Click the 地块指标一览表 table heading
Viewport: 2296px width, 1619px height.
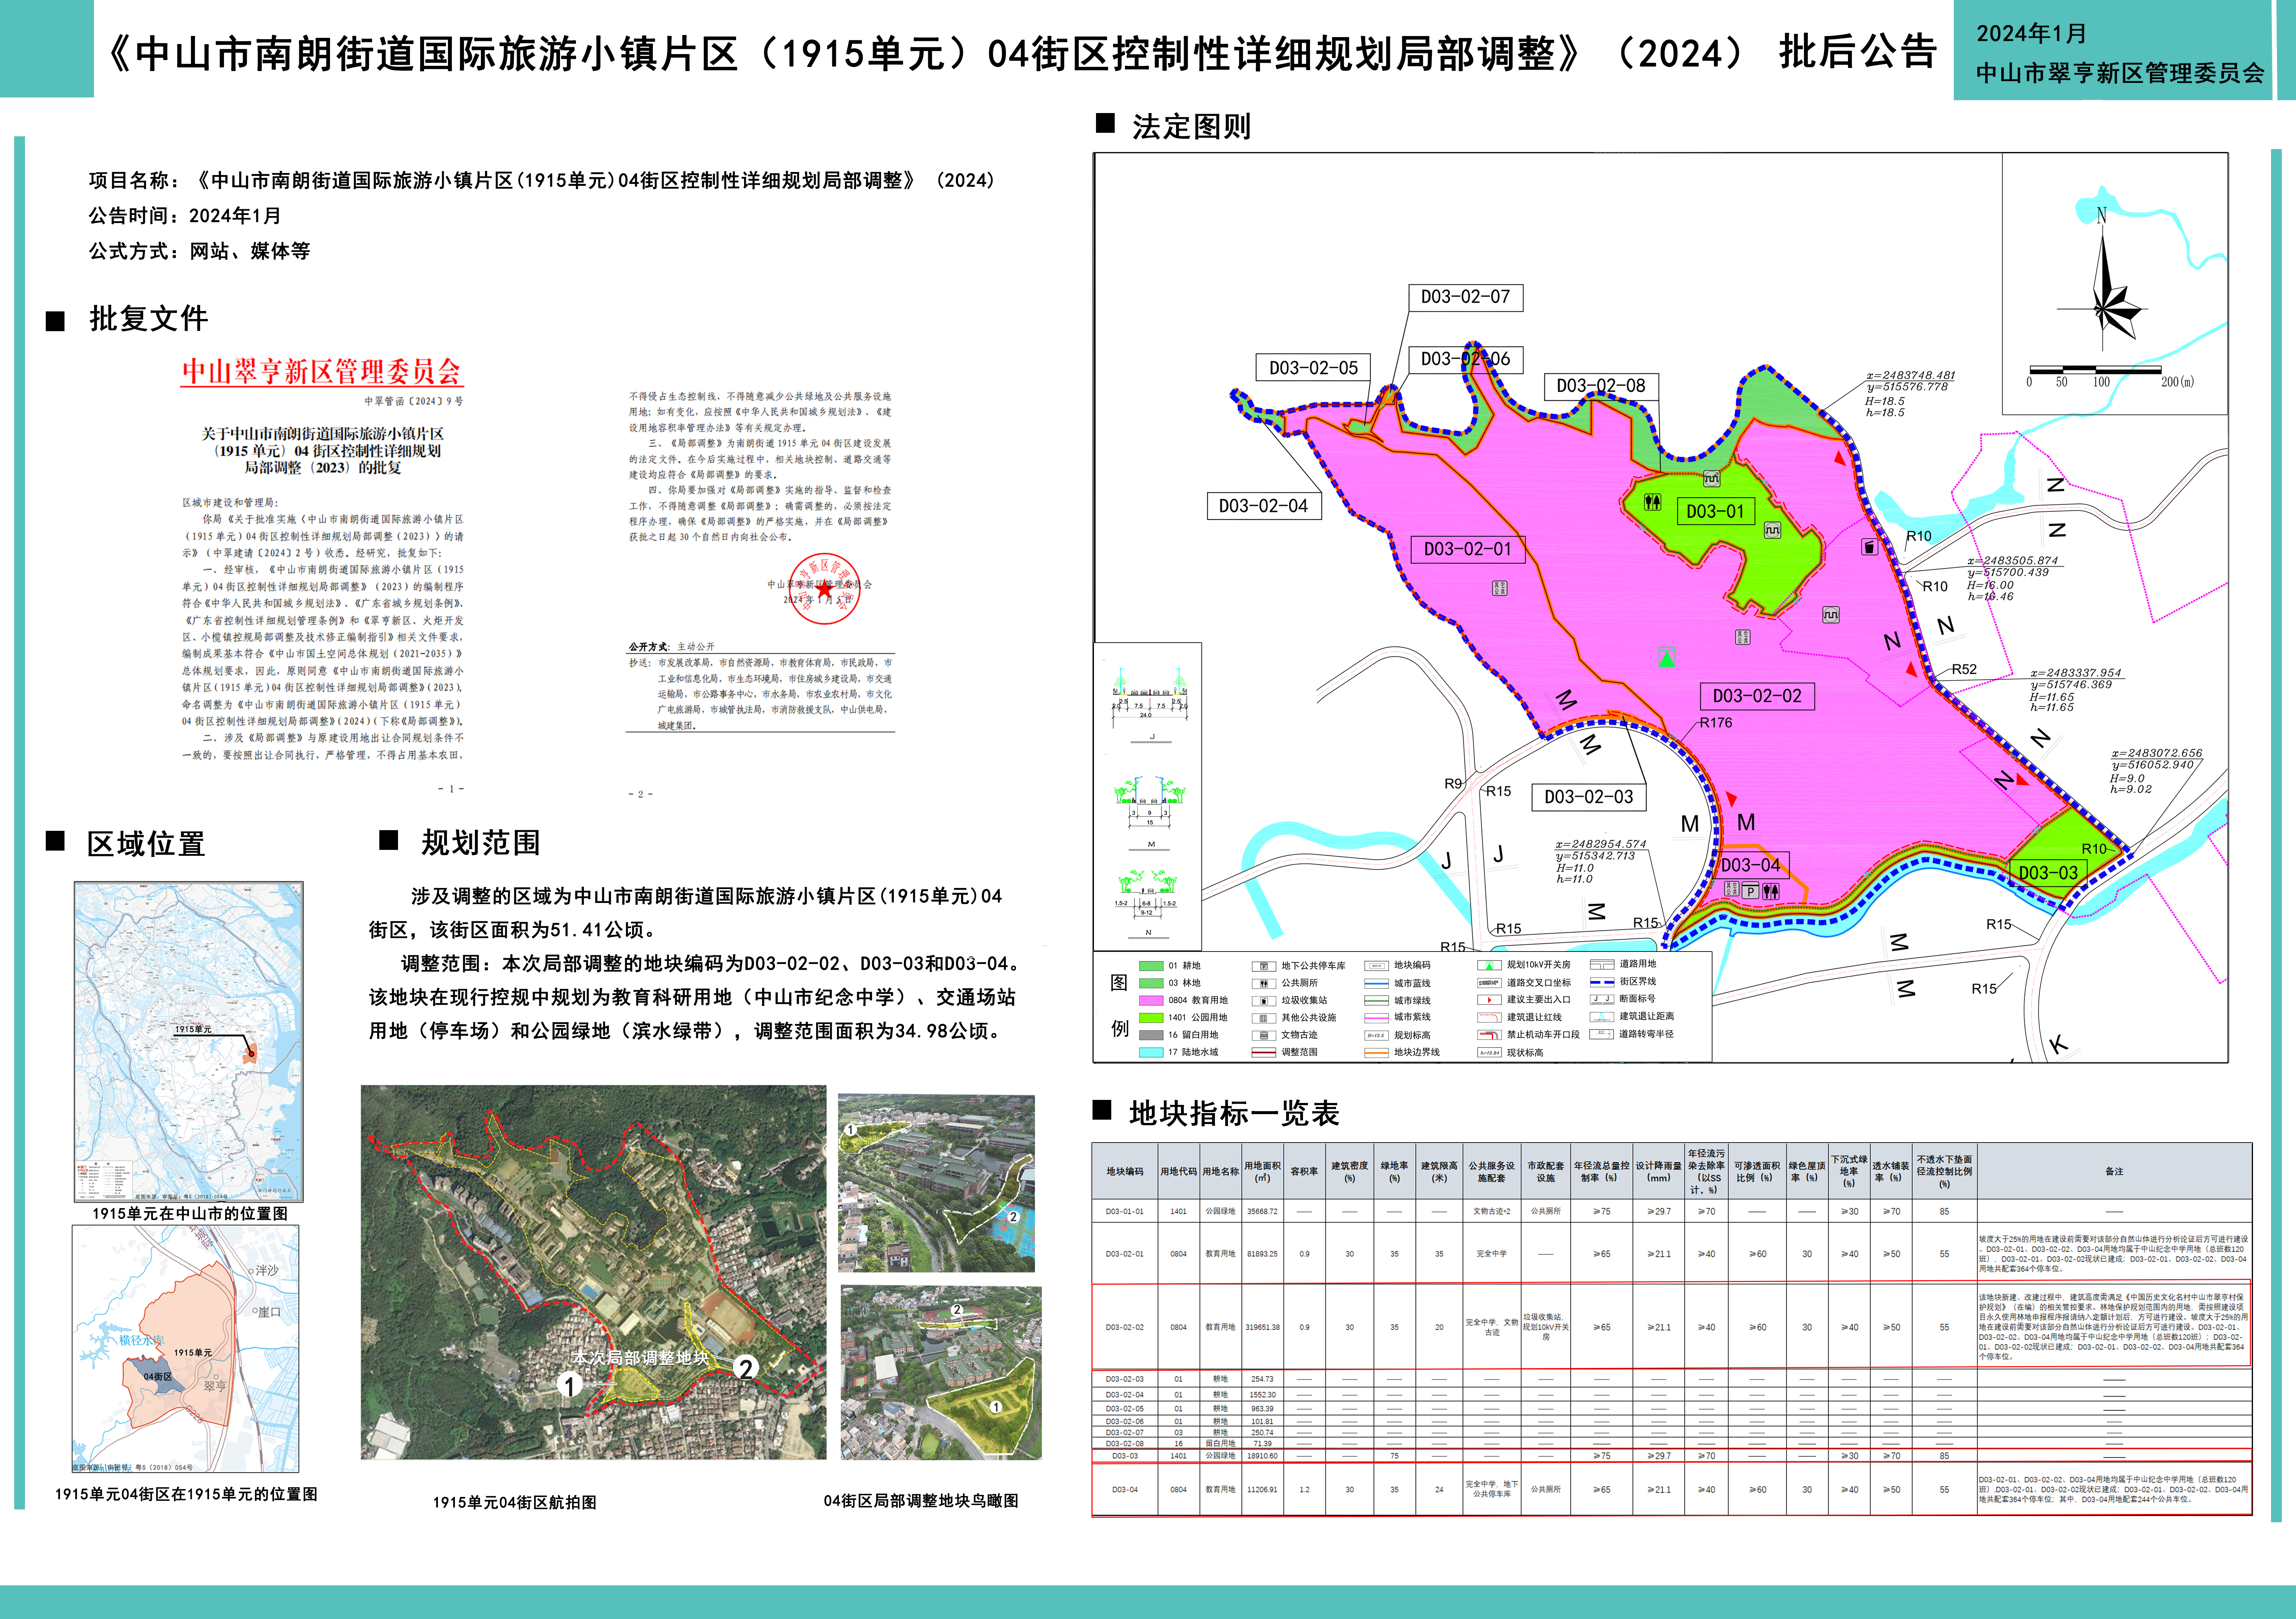1234,1114
